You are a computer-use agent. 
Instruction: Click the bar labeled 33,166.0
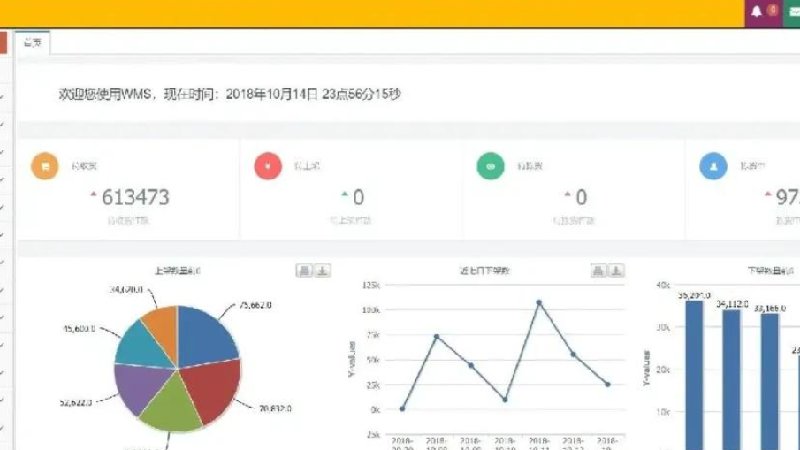[x=770, y=381]
